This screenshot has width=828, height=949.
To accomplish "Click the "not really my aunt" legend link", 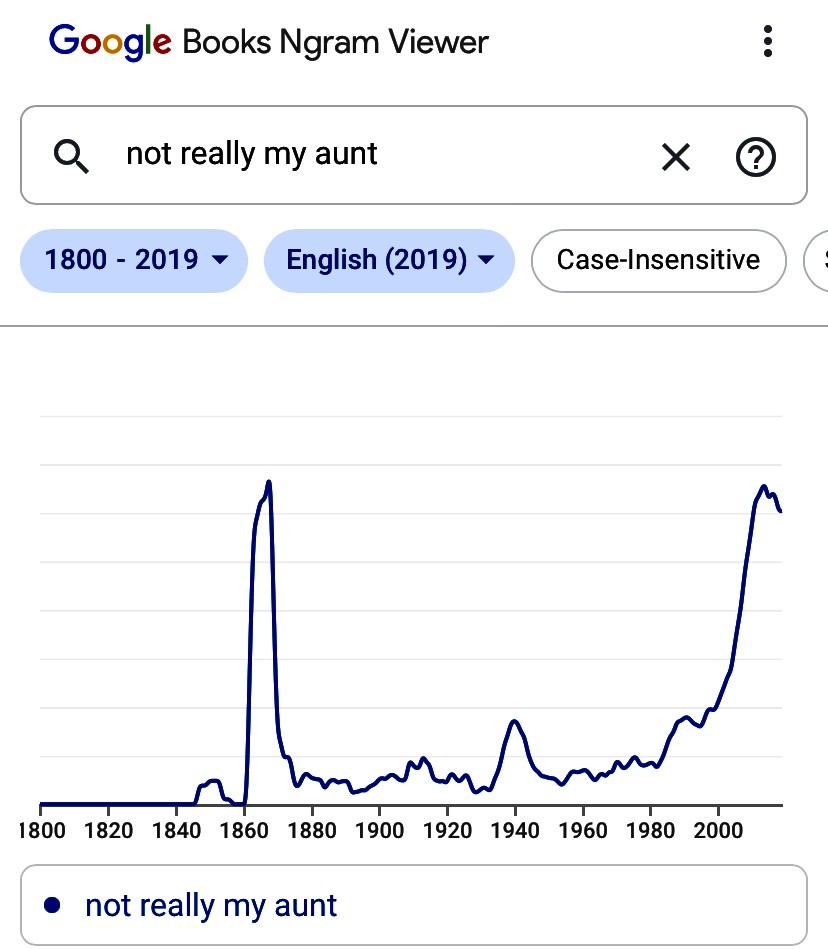I will point(211,905).
